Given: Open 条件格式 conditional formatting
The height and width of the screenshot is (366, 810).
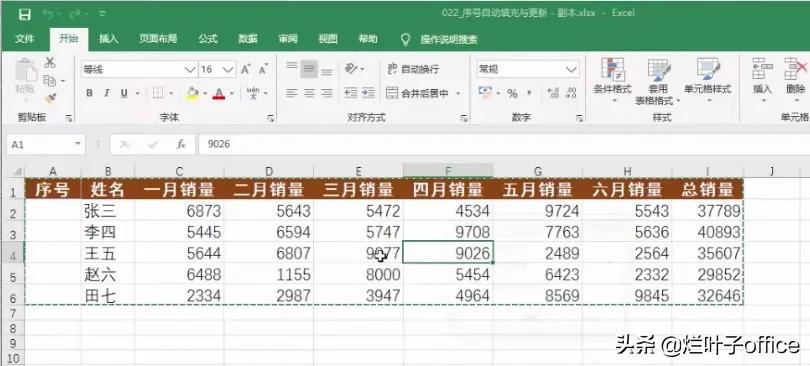Looking at the screenshot, I should point(612,81).
